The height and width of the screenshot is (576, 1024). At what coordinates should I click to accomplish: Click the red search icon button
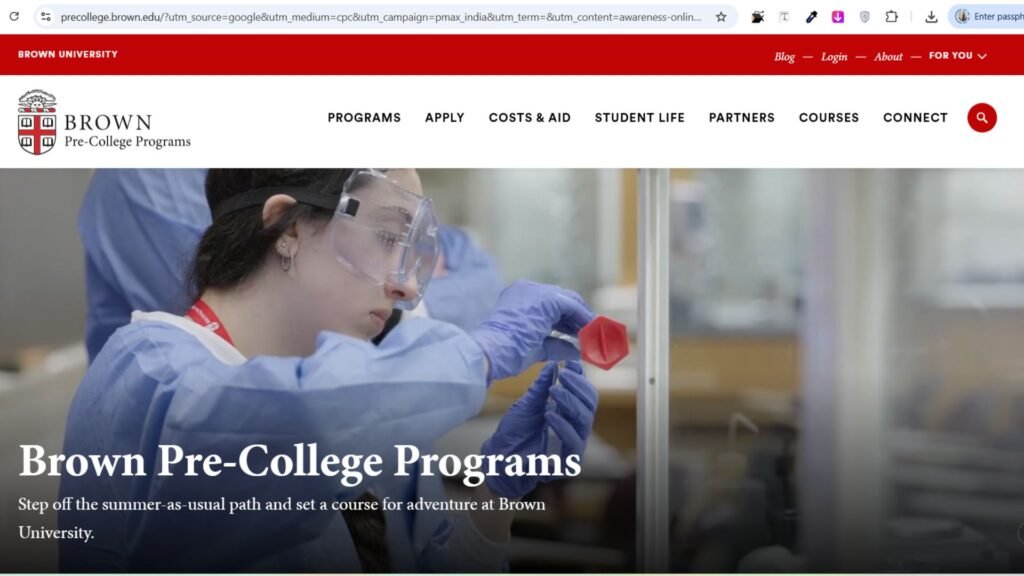tap(982, 118)
